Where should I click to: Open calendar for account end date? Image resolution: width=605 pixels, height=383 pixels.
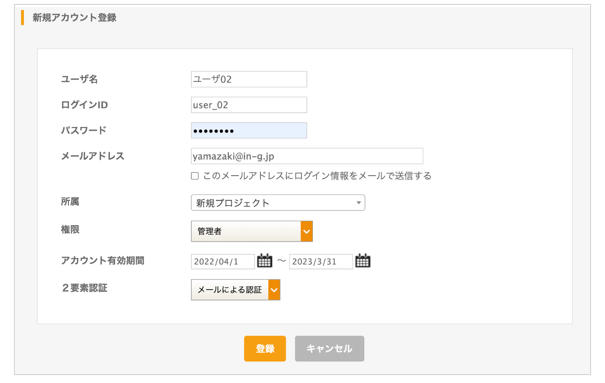363,261
